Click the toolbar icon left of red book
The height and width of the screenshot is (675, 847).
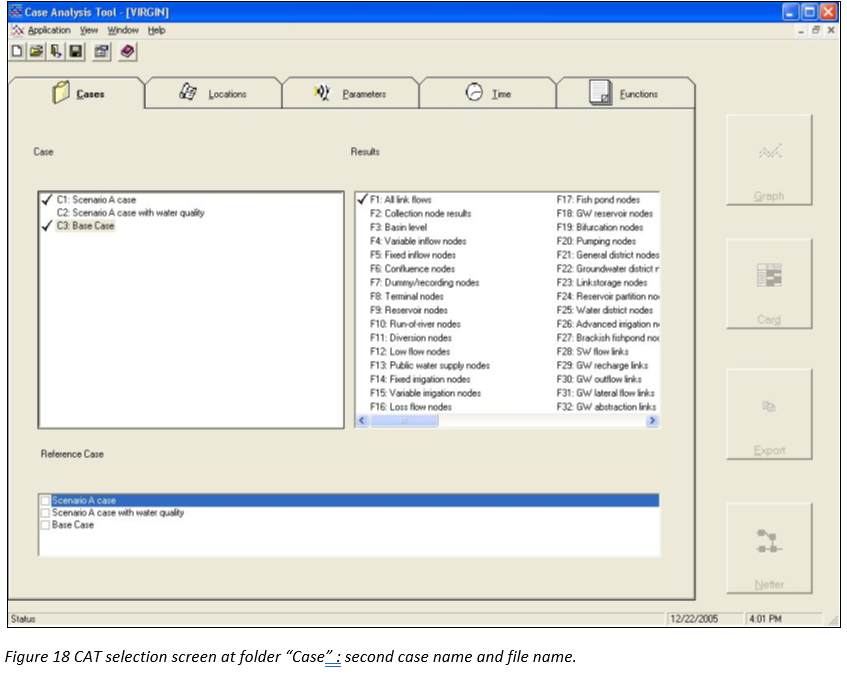(x=101, y=51)
